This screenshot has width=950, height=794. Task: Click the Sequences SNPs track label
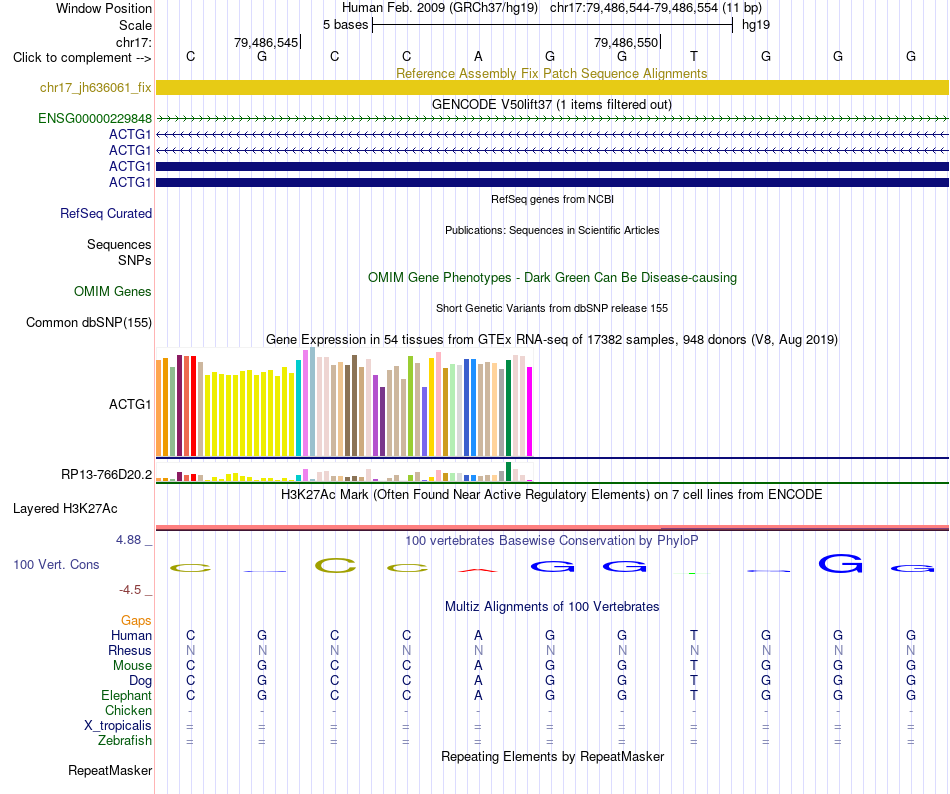click(119, 252)
